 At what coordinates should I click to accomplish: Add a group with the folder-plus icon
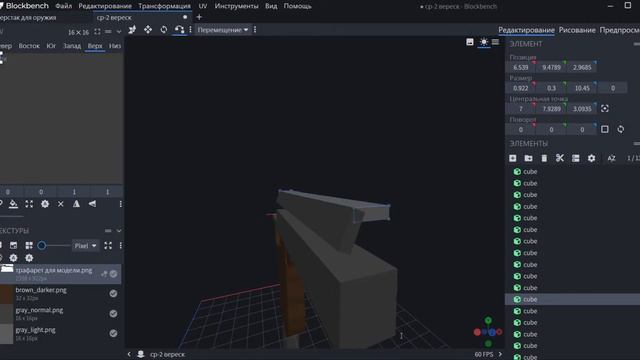pos(528,158)
